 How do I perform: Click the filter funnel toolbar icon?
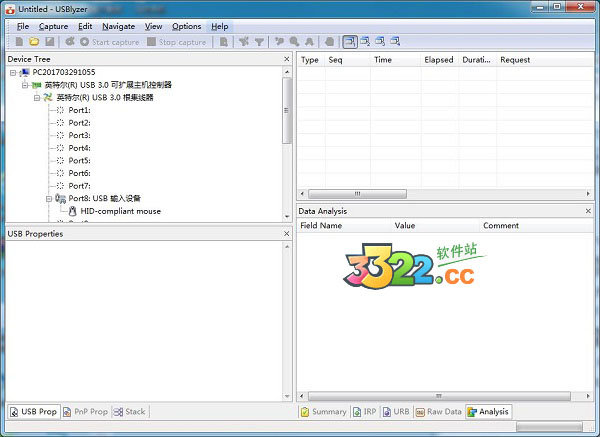[259, 42]
